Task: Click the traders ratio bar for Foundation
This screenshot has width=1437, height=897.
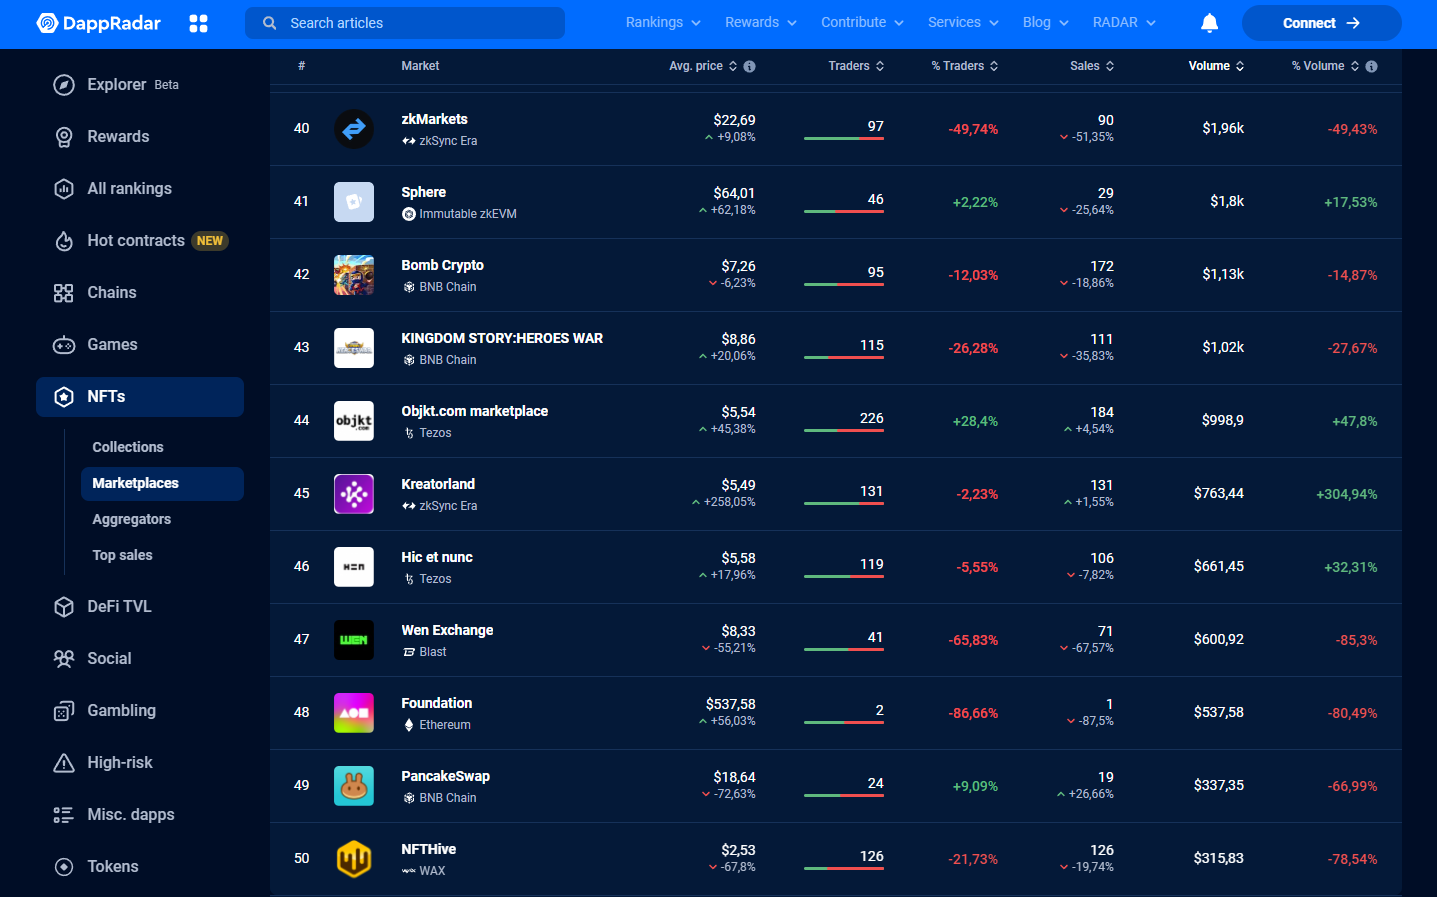Action: (844, 723)
